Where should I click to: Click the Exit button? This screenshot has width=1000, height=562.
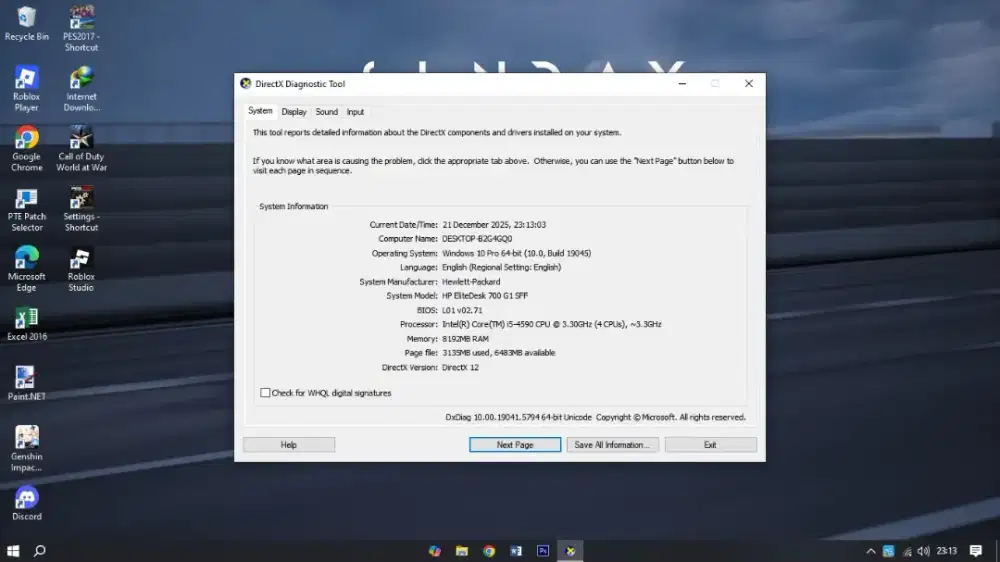(710, 445)
